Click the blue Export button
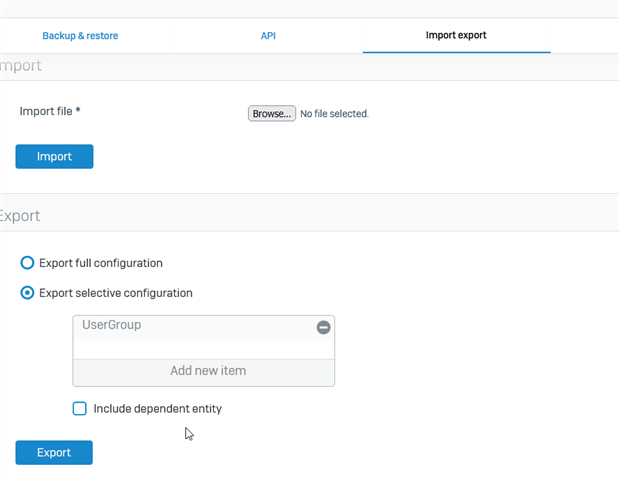The height and width of the screenshot is (480, 619). [54, 452]
